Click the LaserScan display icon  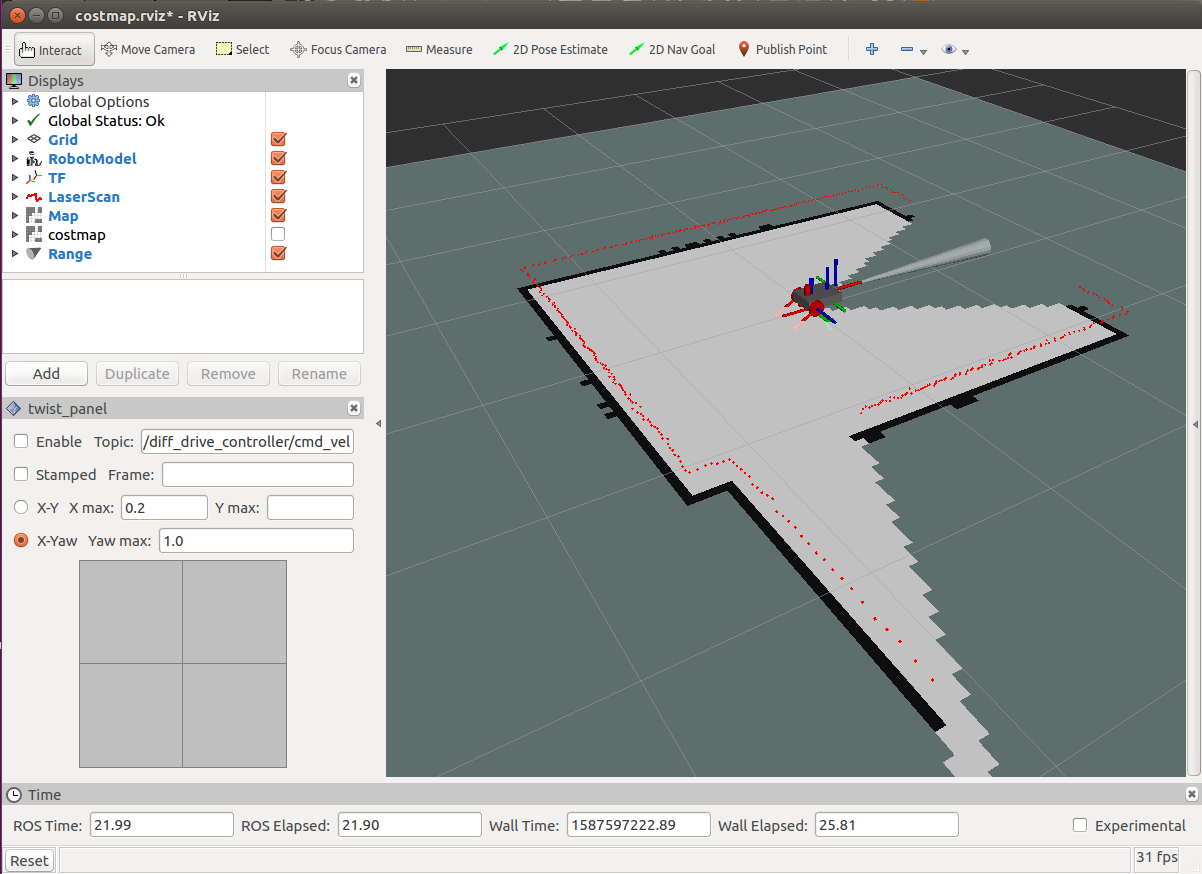pyautogui.click(x=34, y=196)
